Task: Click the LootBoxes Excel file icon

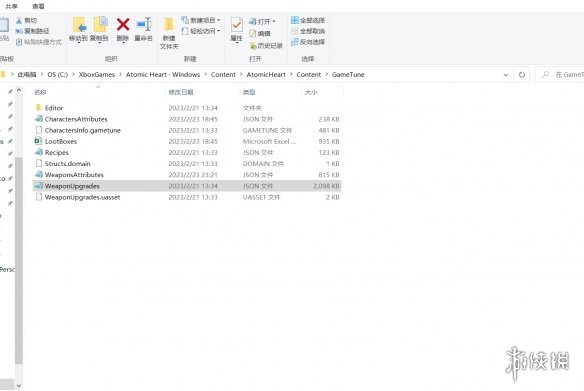Action: click(38, 141)
